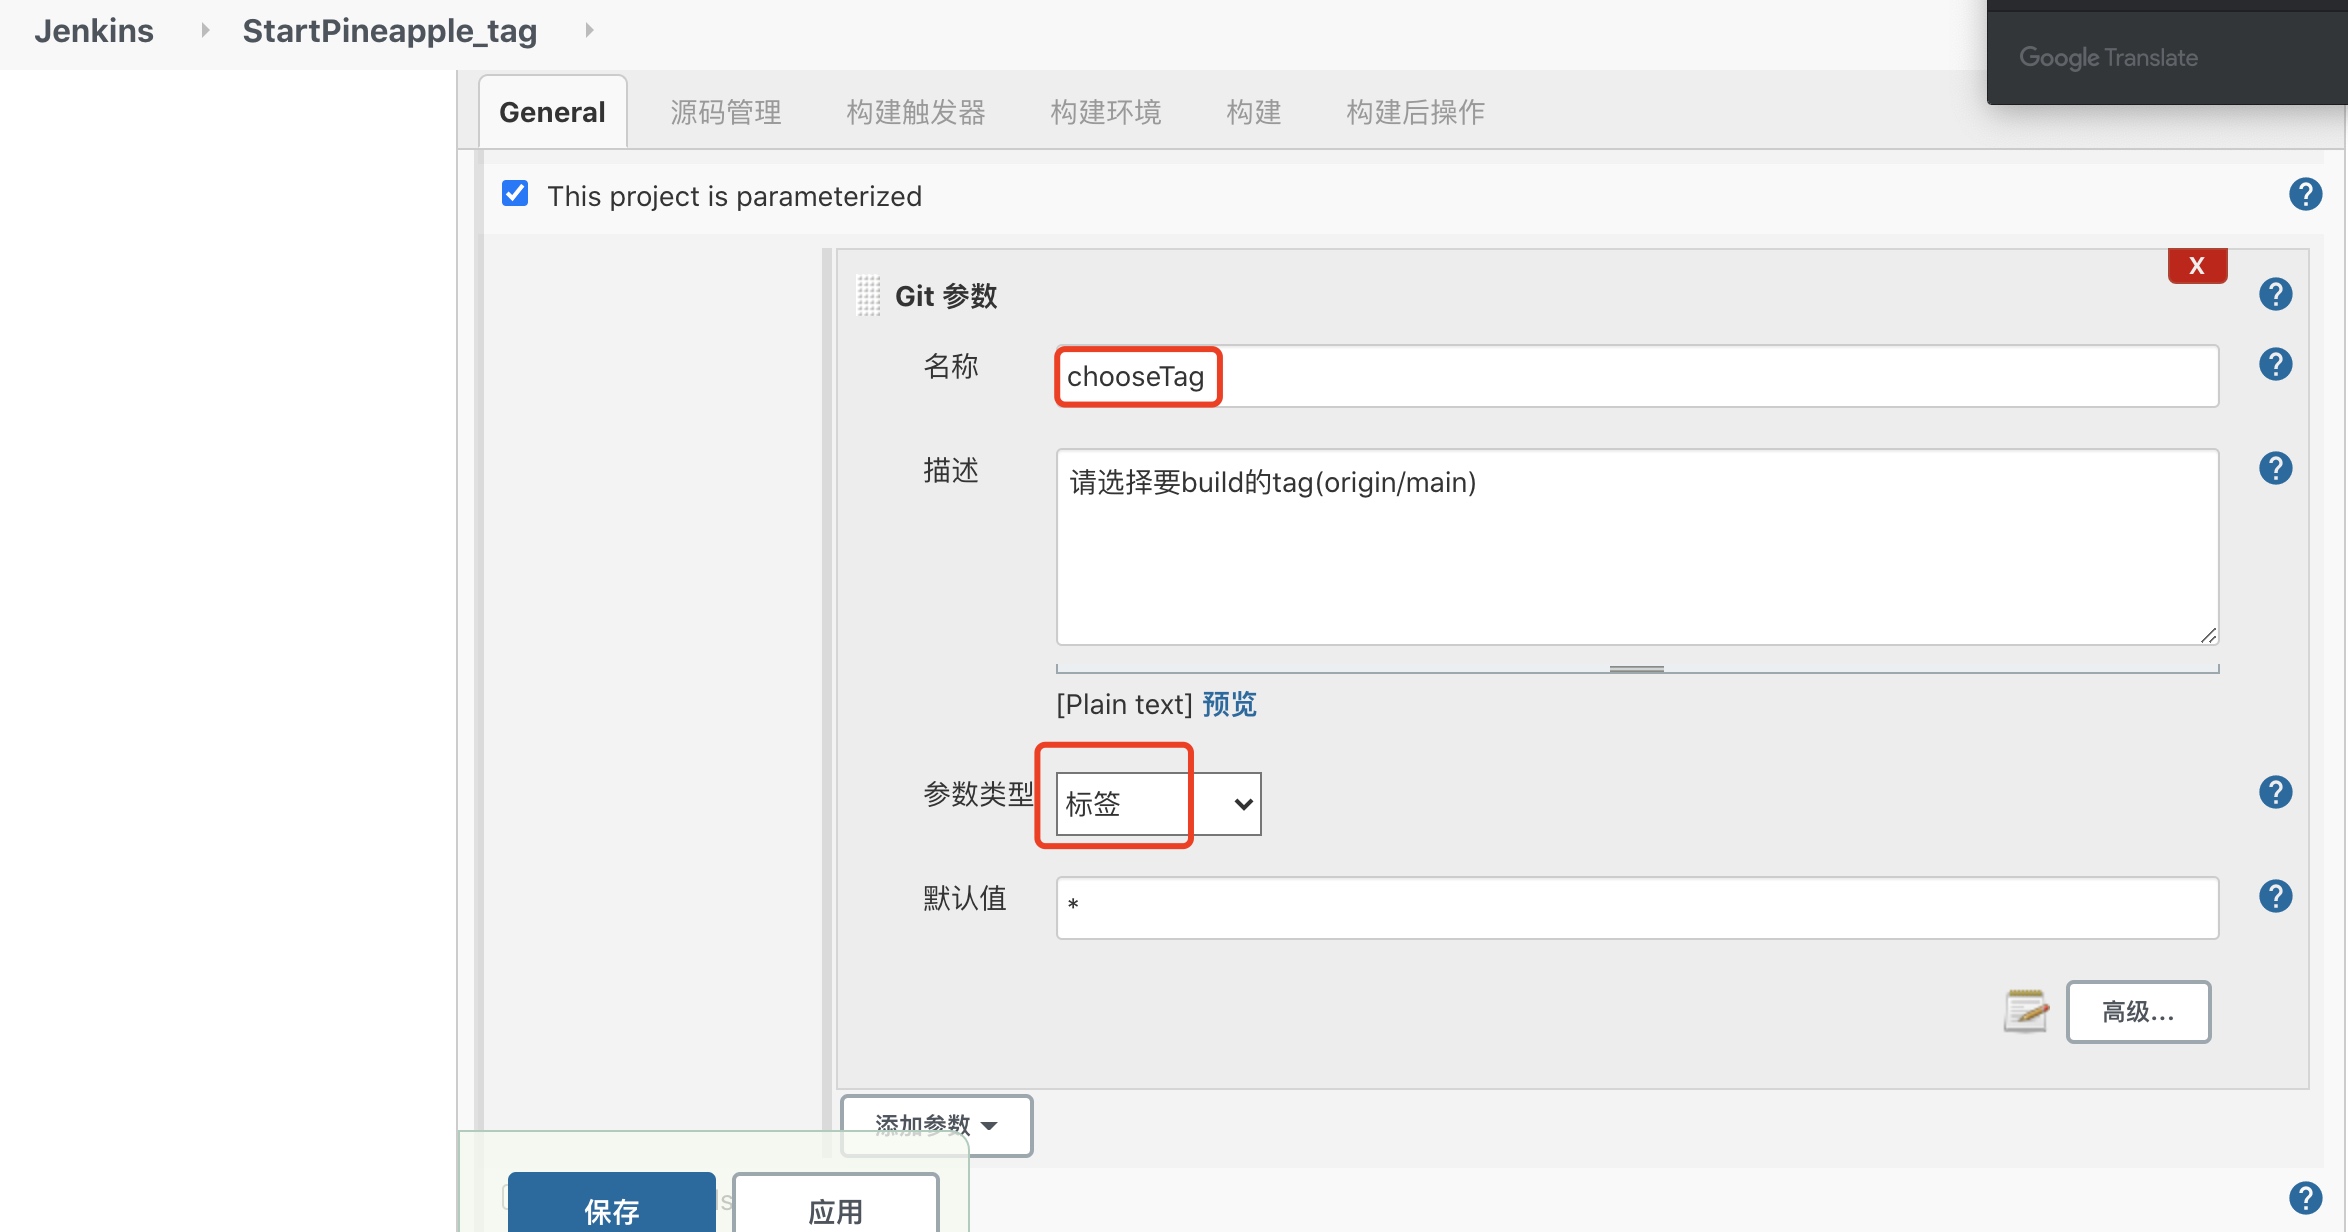Click the 预览 link
The width and height of the screenshot is (2348, 1232).
click(x=1229, y=705)
